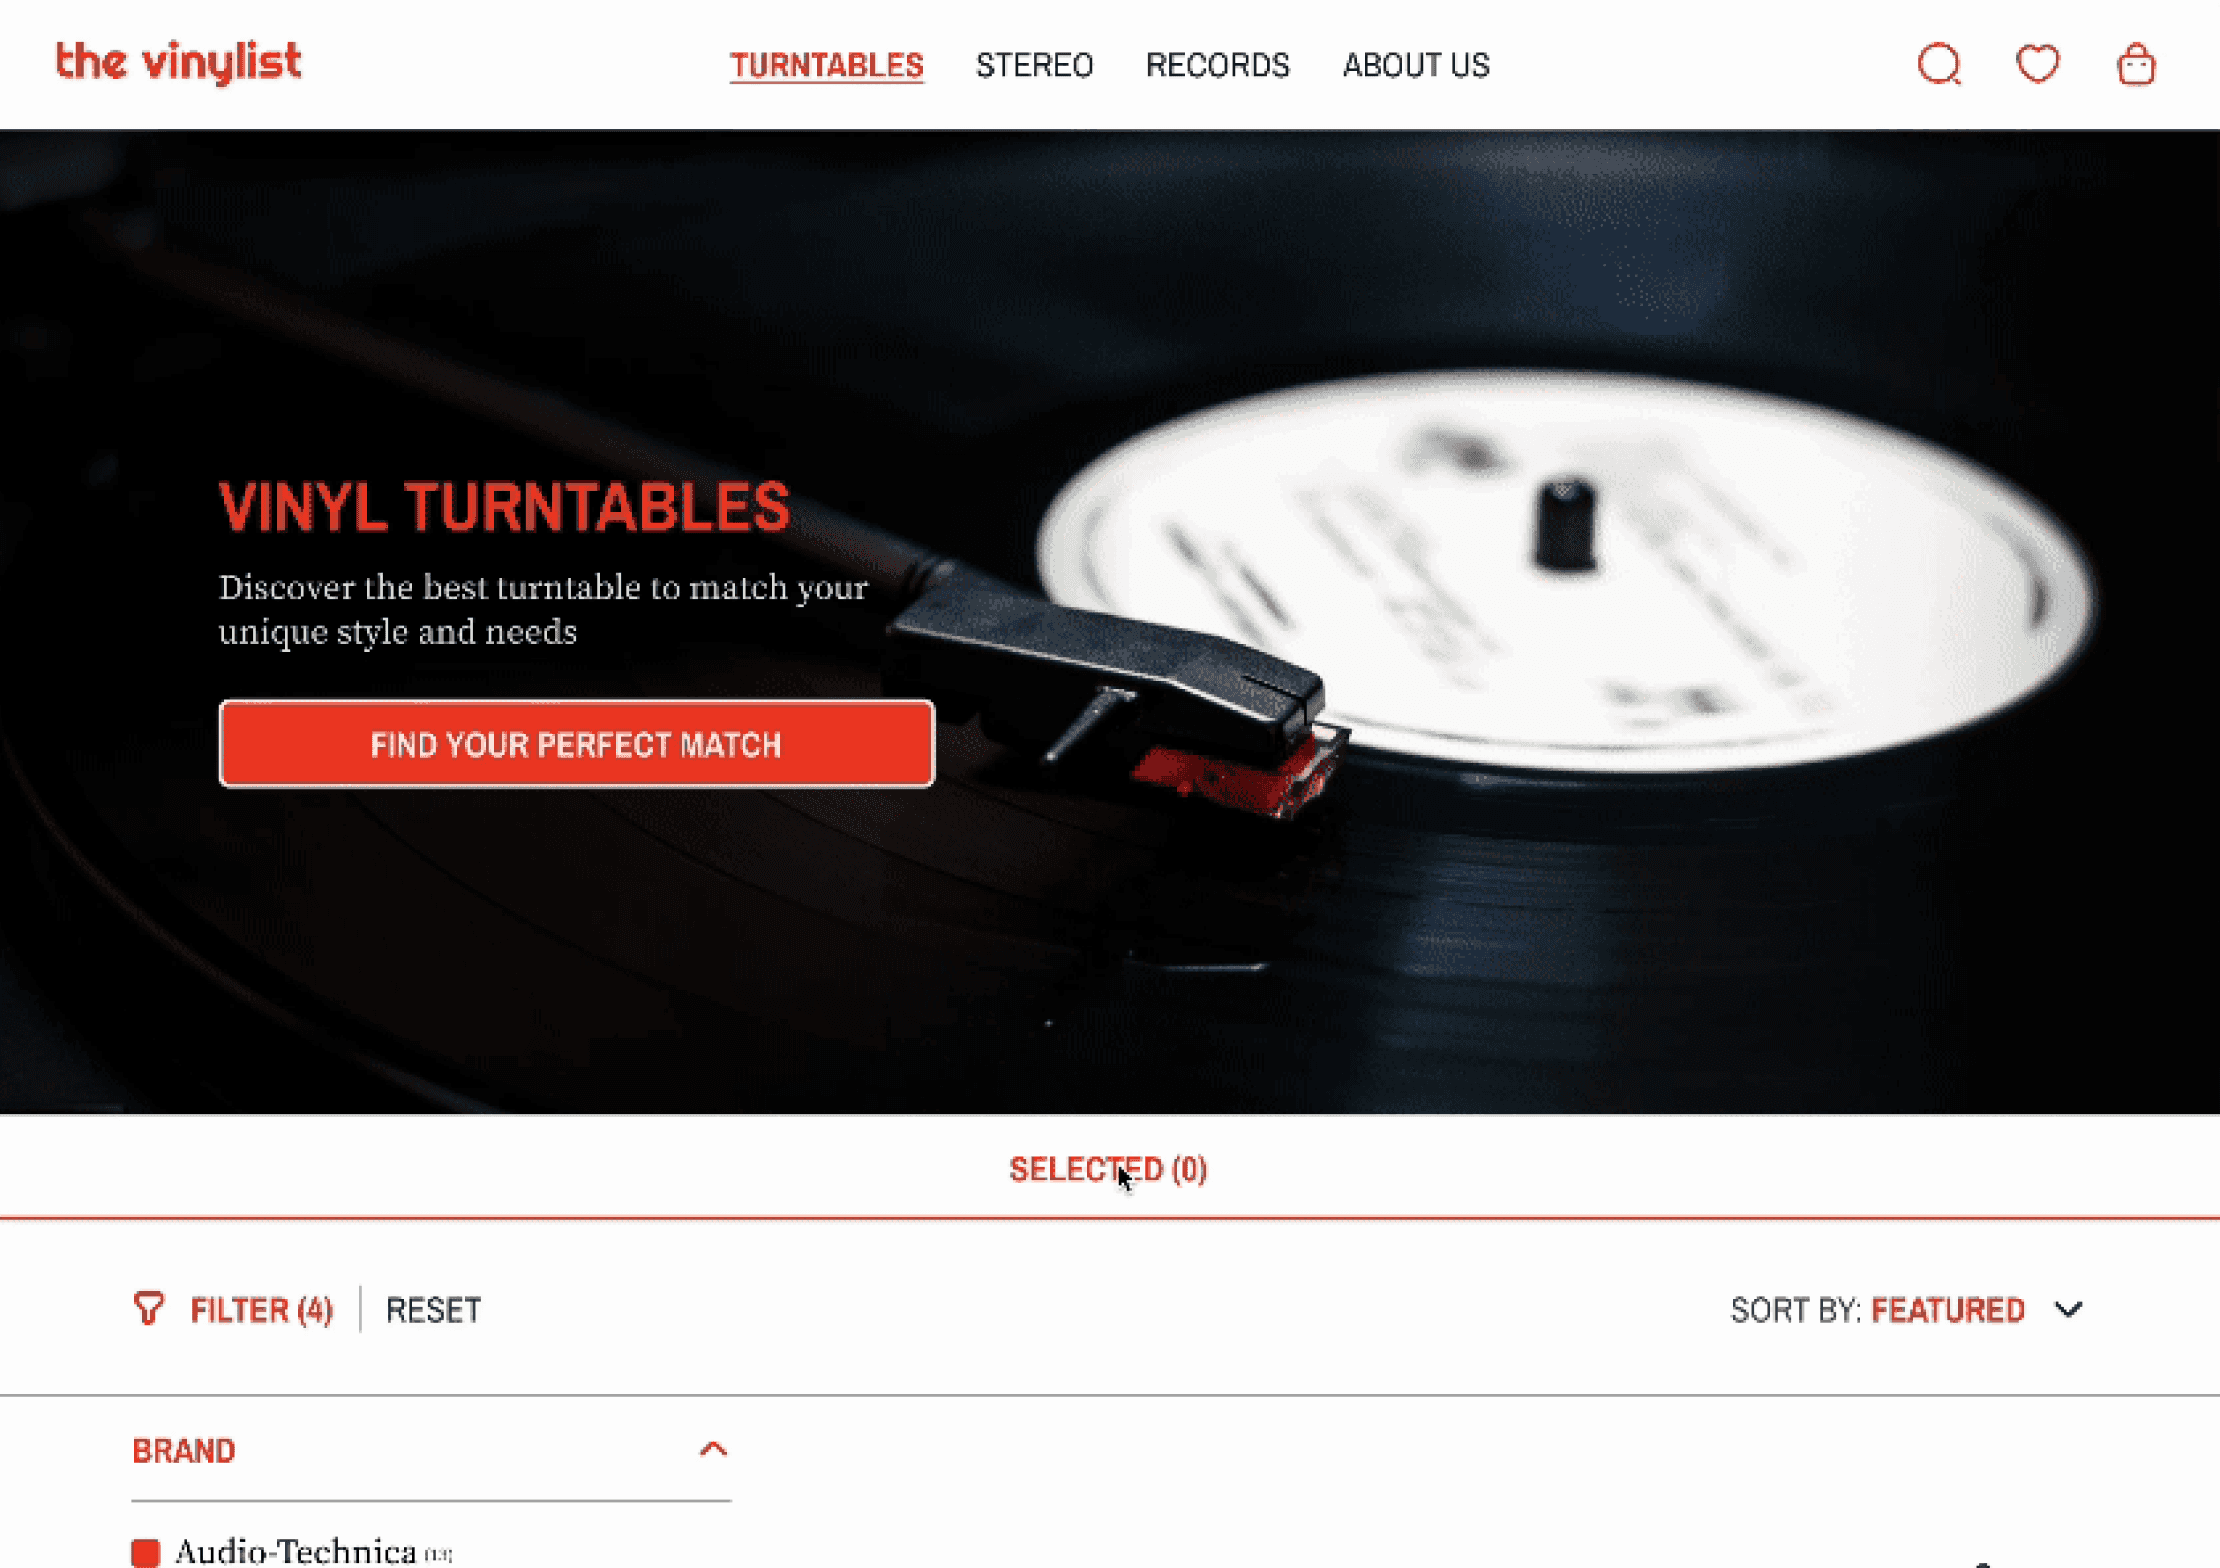Go to the Records section

(1217, 65)
